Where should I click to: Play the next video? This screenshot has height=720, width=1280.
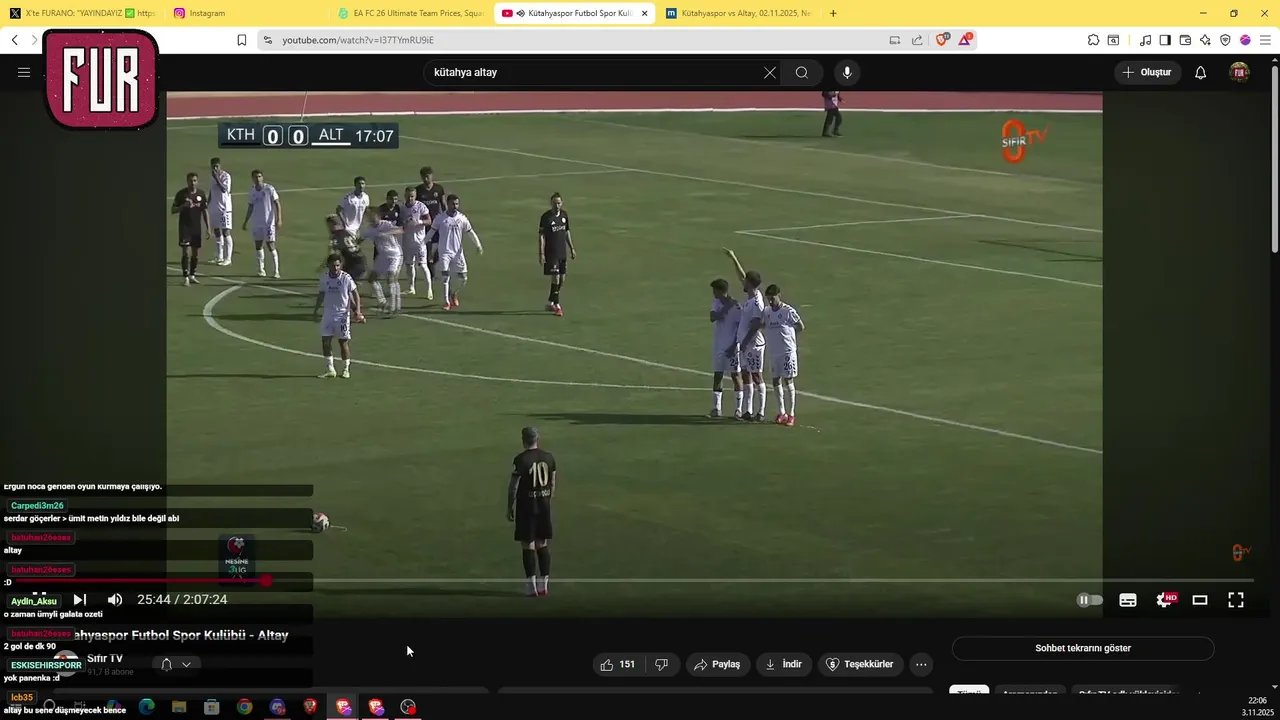(x=80, y=600)
